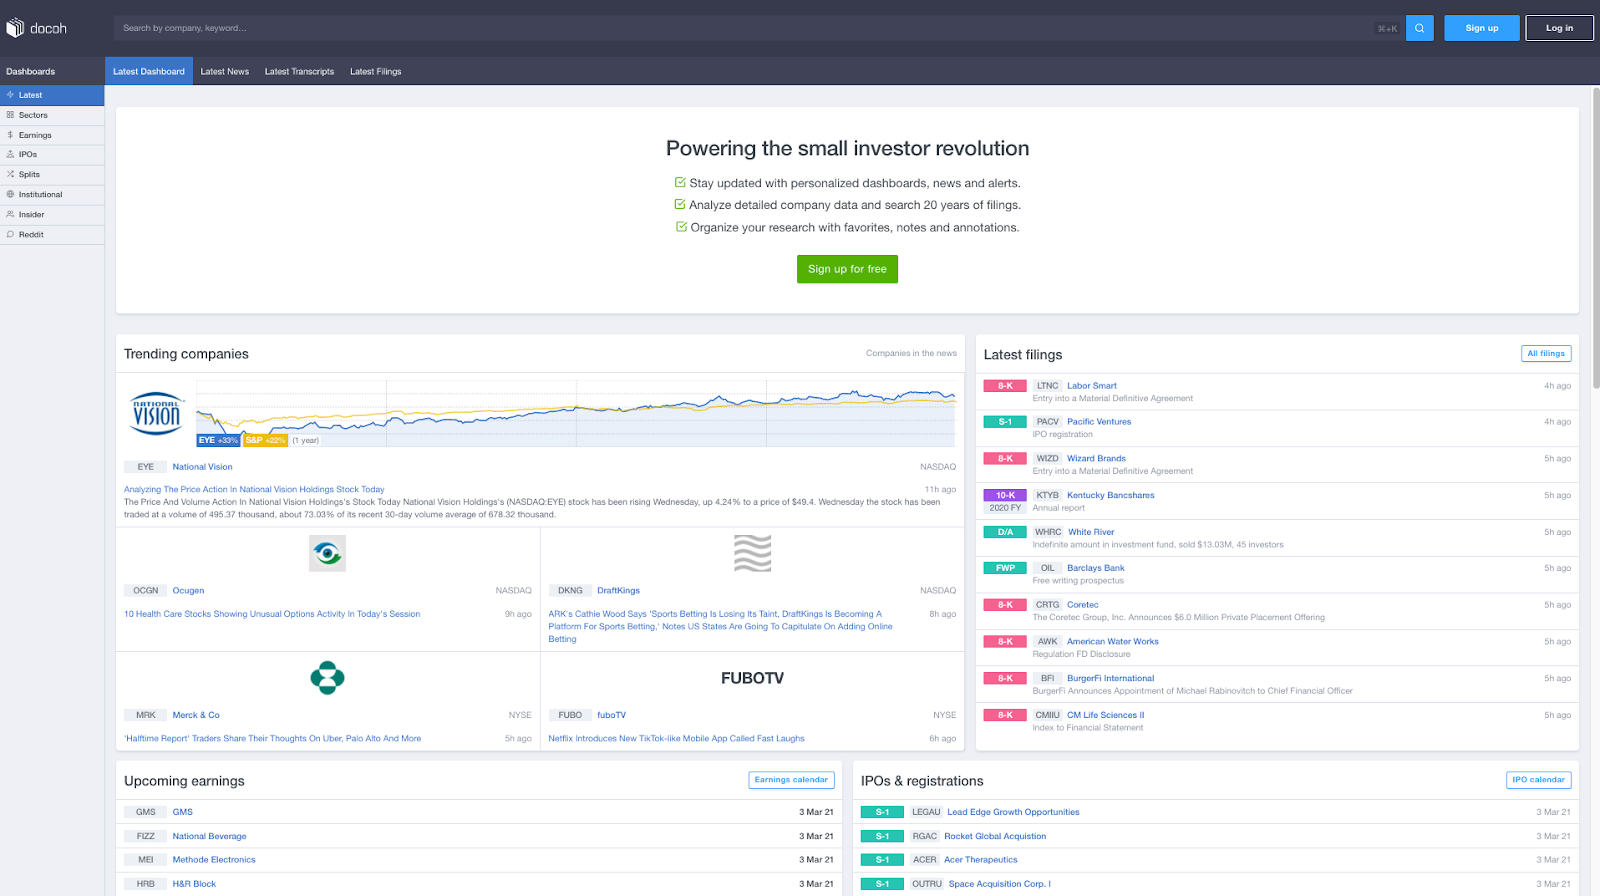
Task: Open Lead Edge Growth Opportunities link
Action: click(1013, 812)
